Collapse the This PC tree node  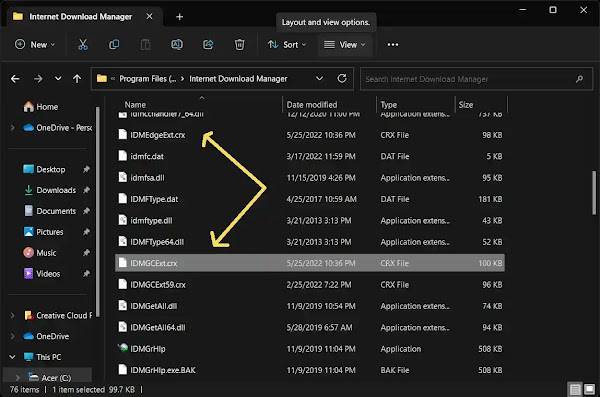tap(12, 357)
